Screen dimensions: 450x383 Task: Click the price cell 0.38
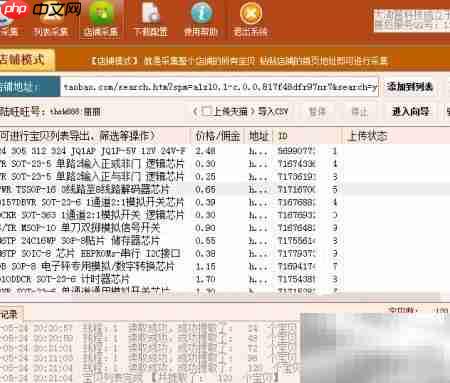click(205, 254)
